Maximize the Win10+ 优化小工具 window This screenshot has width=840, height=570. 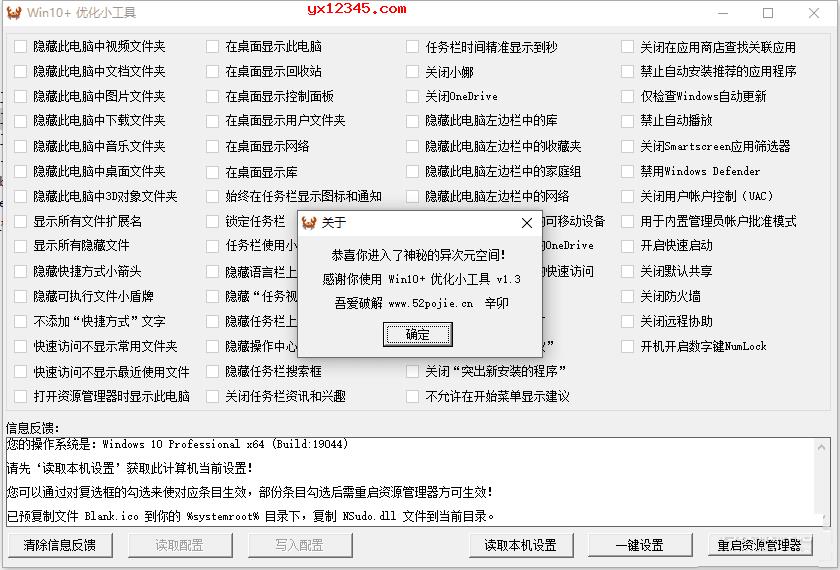(768, 13)
